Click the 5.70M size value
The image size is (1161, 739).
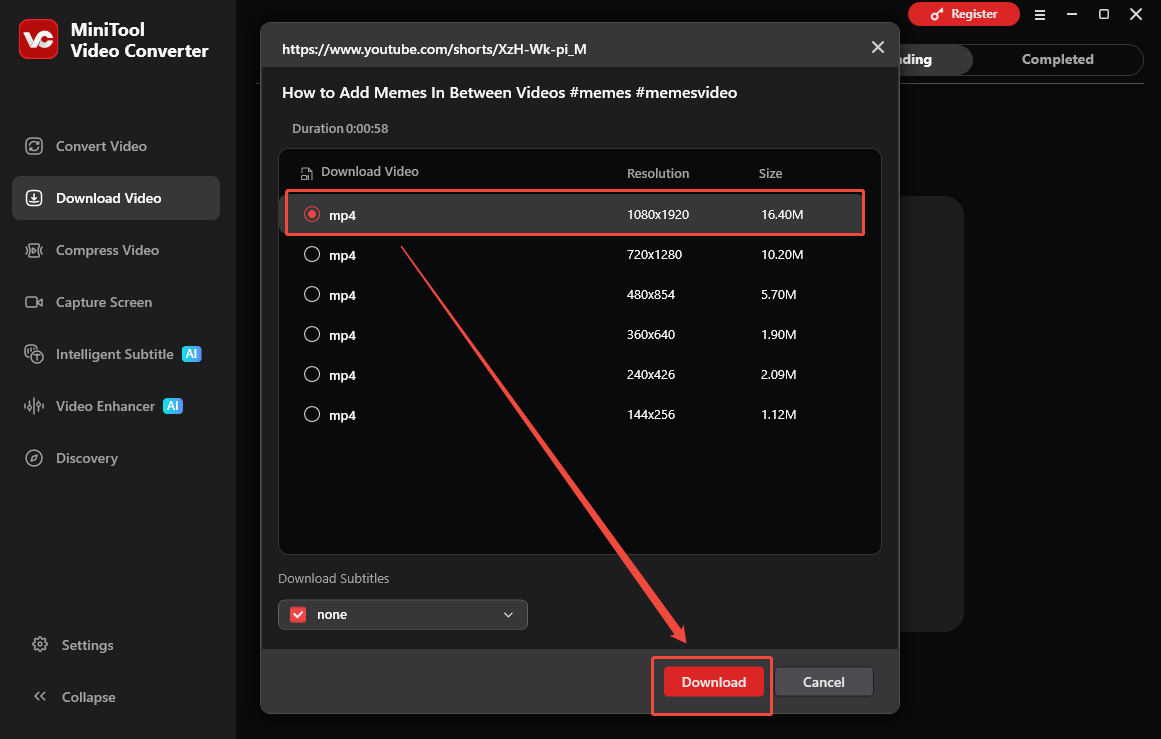coord(778,294)
